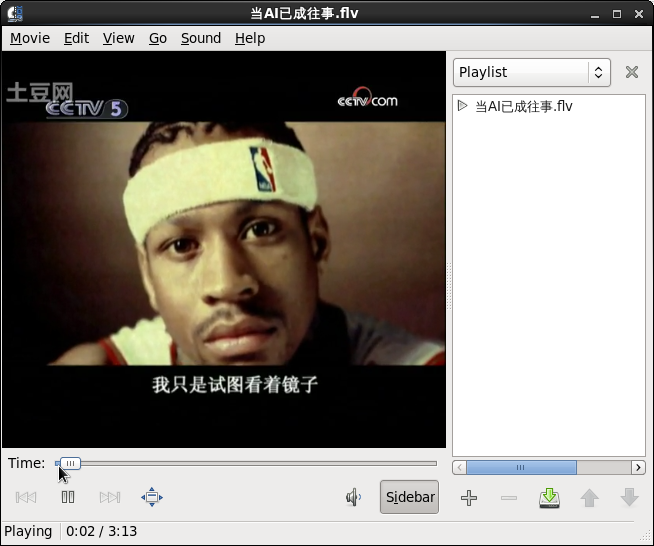Click the elapsed time 0:02 / 3:13
Screen dimensions: 654x546
click(101, 531)
